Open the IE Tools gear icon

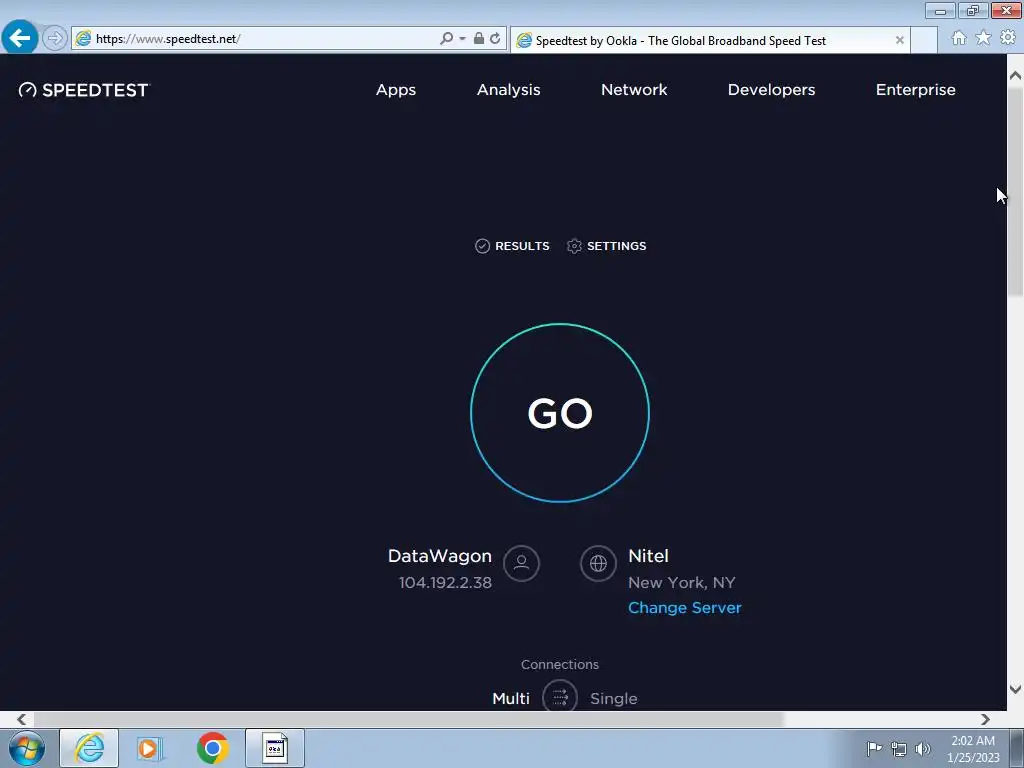(x=1008, y=38)
